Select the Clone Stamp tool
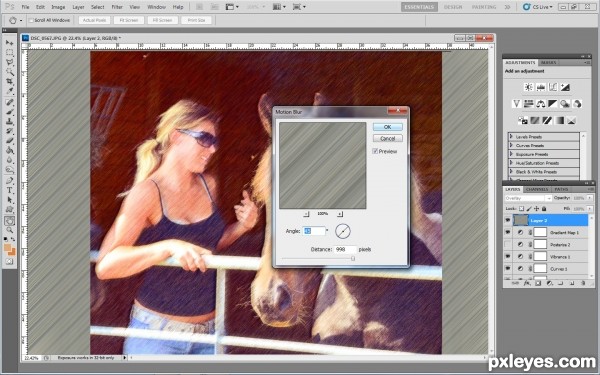 9,122
